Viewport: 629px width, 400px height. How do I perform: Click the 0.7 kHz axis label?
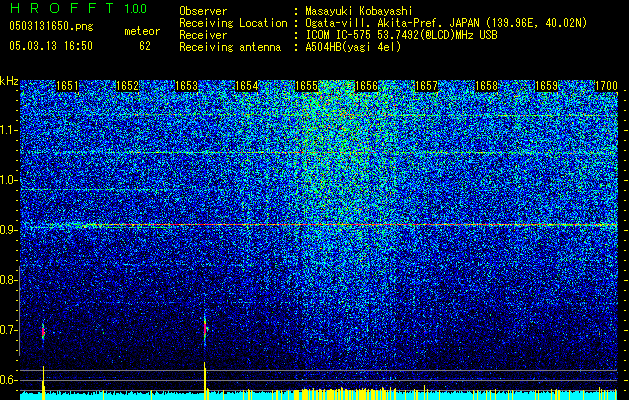coord(7,330)
